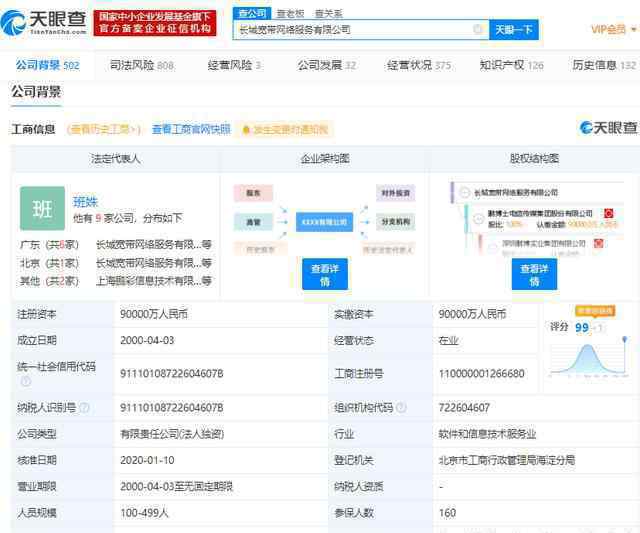Click the central blue company box in diagram

pos(324,222)
